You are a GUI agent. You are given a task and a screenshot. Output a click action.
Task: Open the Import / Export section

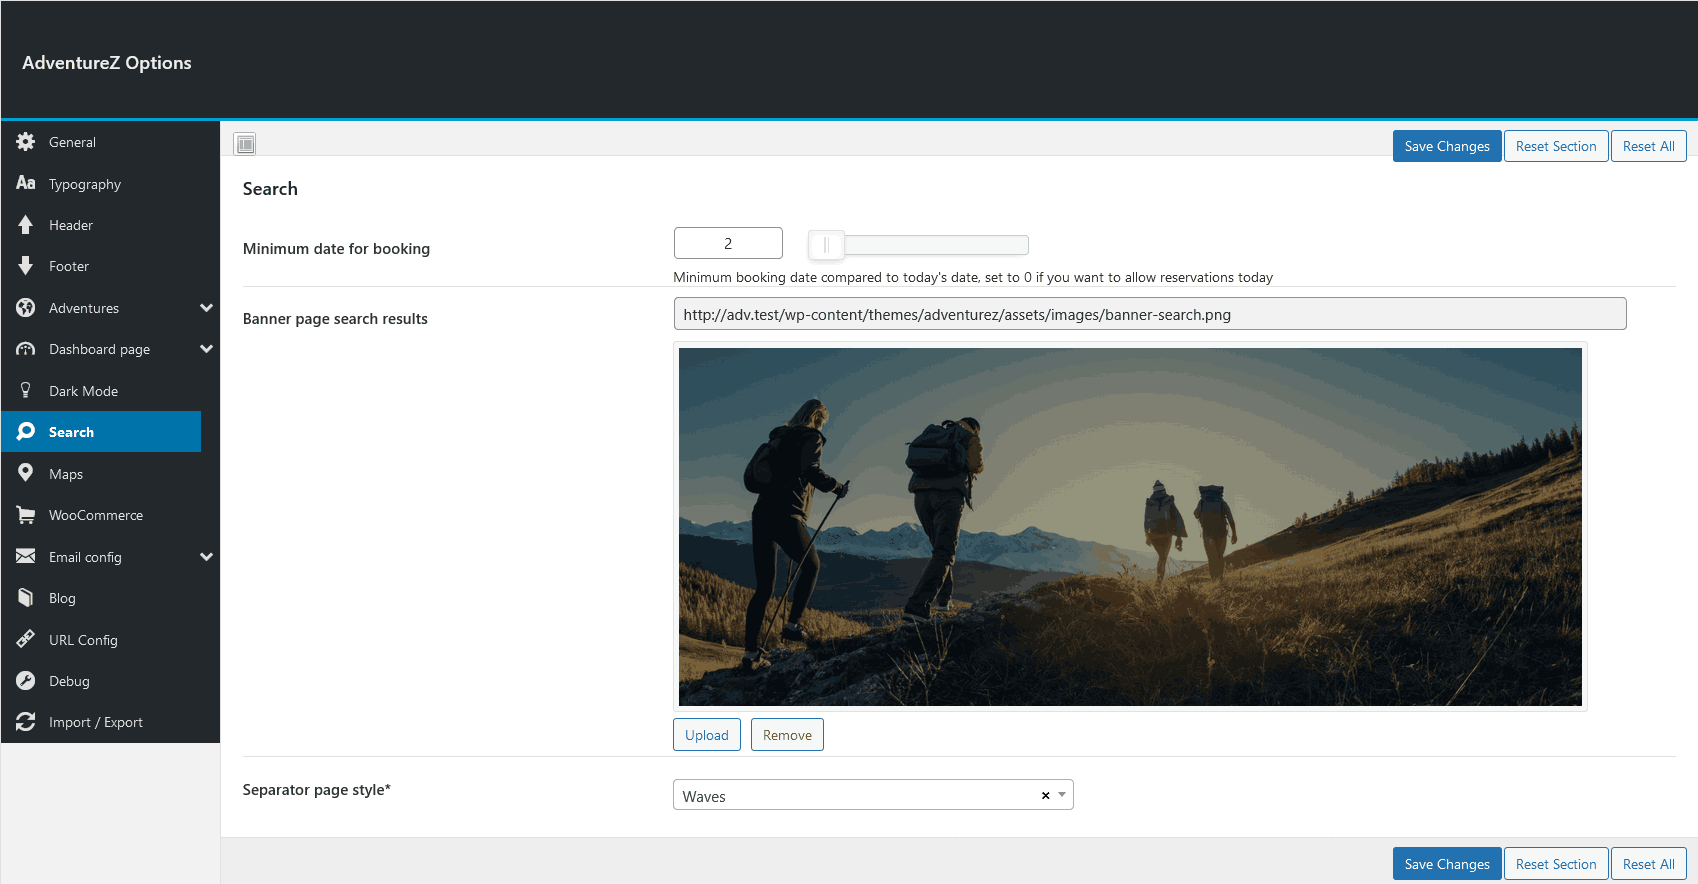110,722
